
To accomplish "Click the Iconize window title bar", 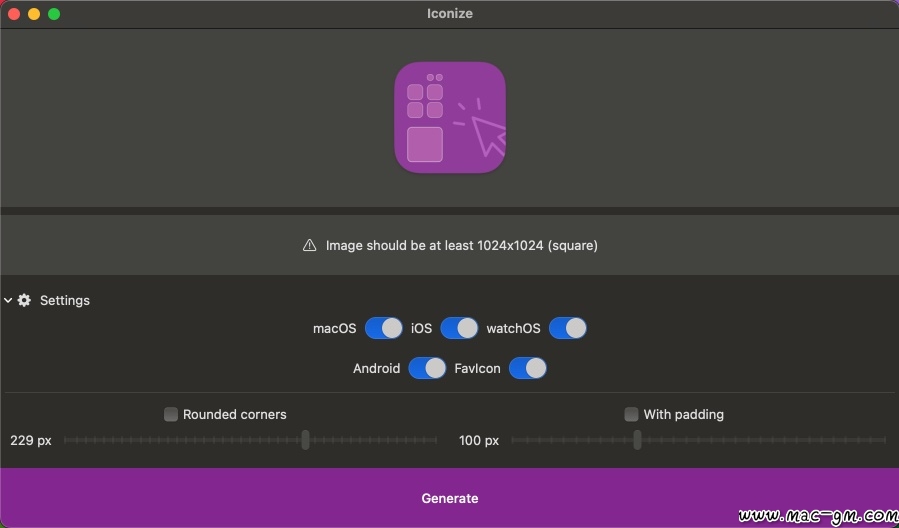I will pyautogui.click(x=450, y=14).
